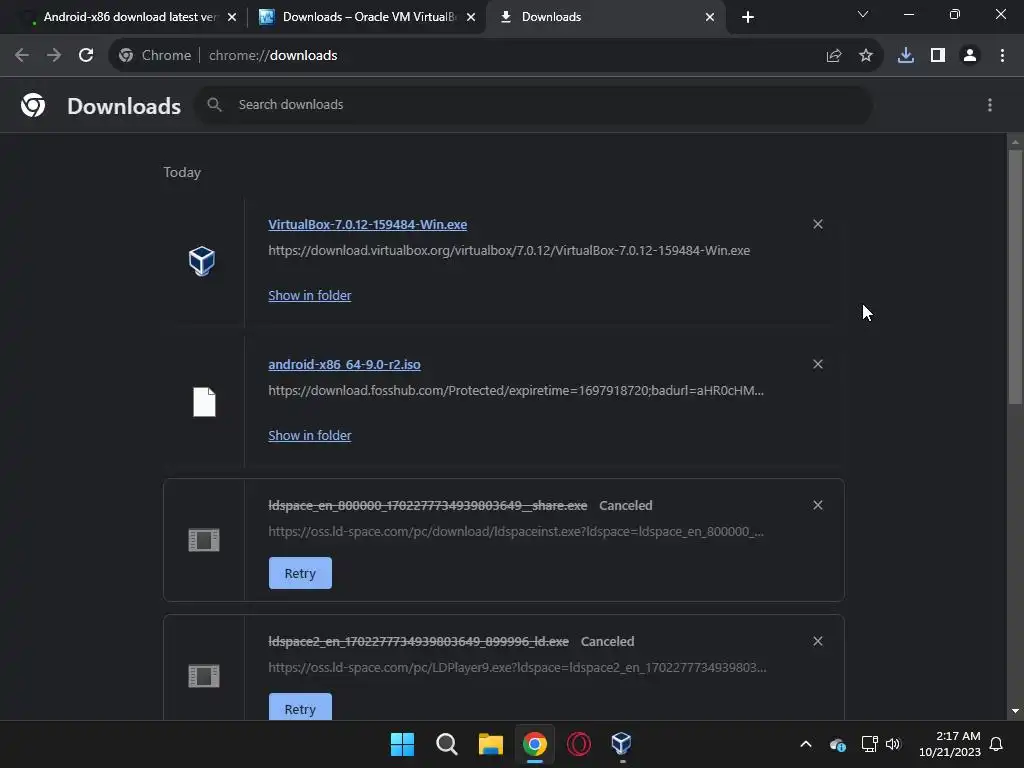The image size is (1024, 768).
Task: Open the Chrome profile icon
Action: (970, 56)
